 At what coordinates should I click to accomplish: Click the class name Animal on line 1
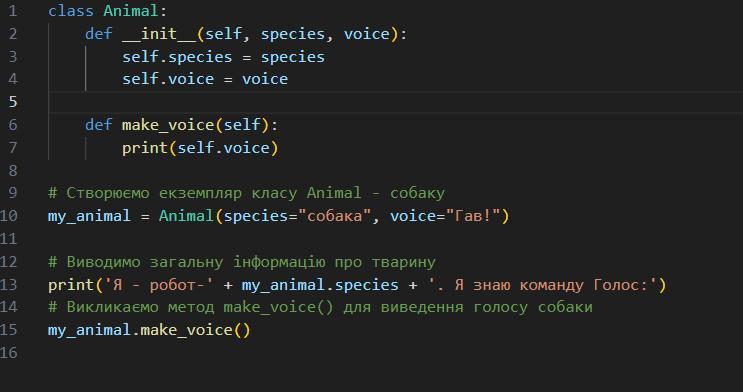pyautogui.click(x=131, y=11)
